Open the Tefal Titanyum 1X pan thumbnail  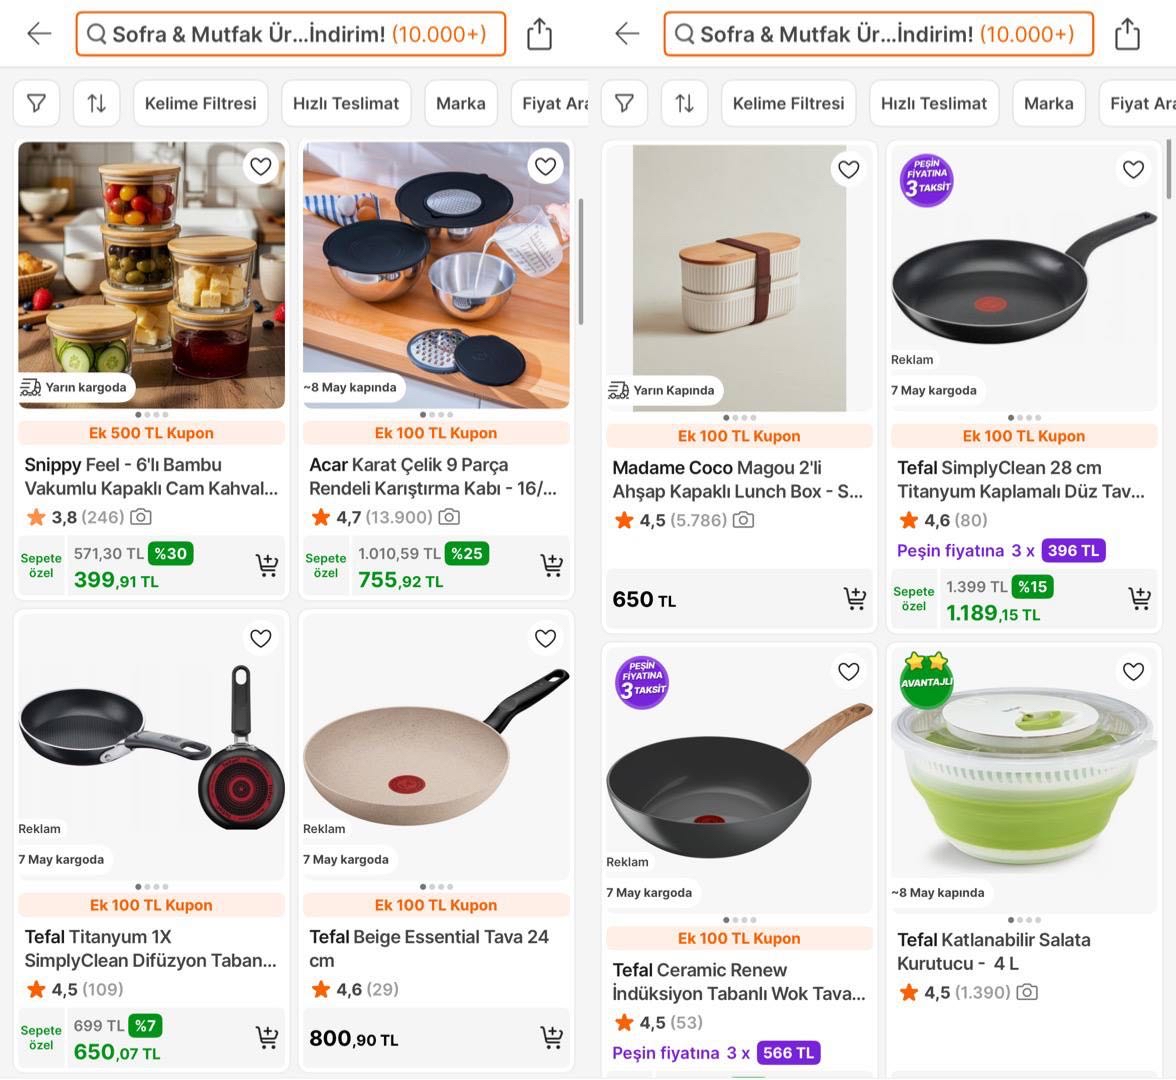tap(152, 746)
